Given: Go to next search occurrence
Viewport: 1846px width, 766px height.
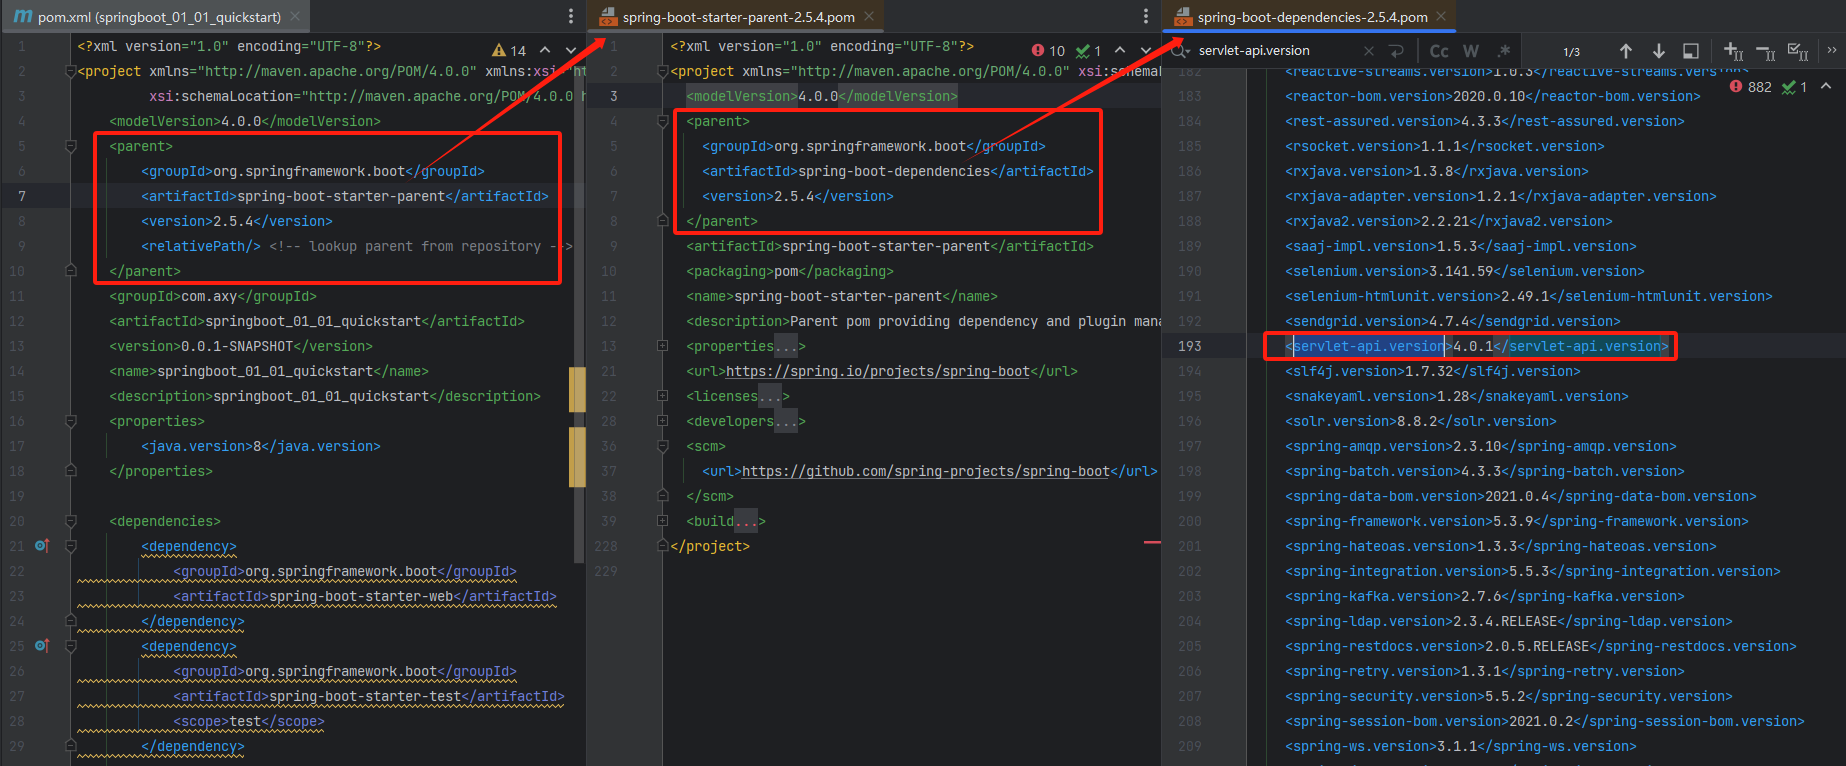Looking at the screenshot, I should [x=1659, y=51].
